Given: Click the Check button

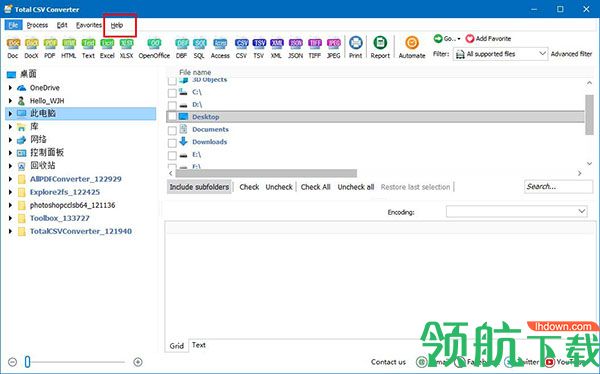Looking at the screenshot, I should click(x=249, y=187).
